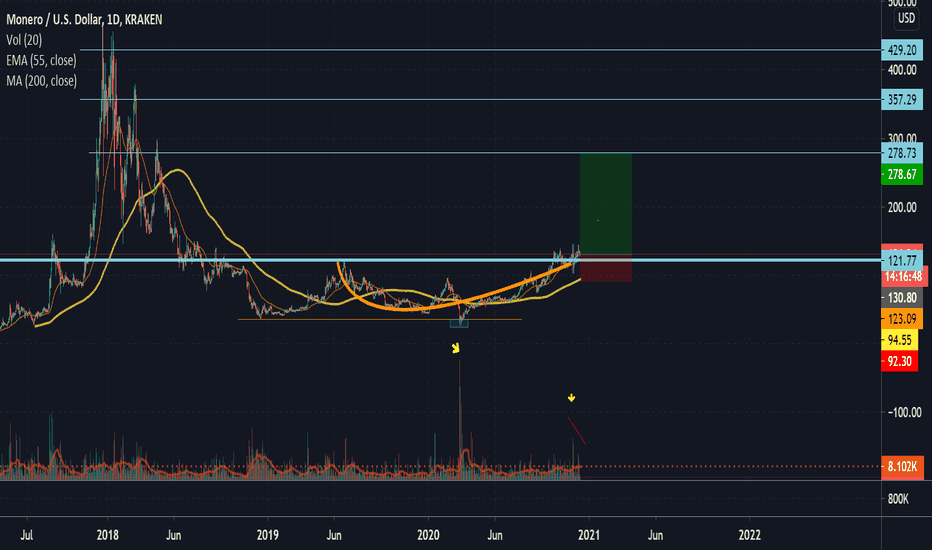Viewport: 932px width, 550px height.
Task: Select the MA (200, close) indicator legend
Action: click(41, 80)
